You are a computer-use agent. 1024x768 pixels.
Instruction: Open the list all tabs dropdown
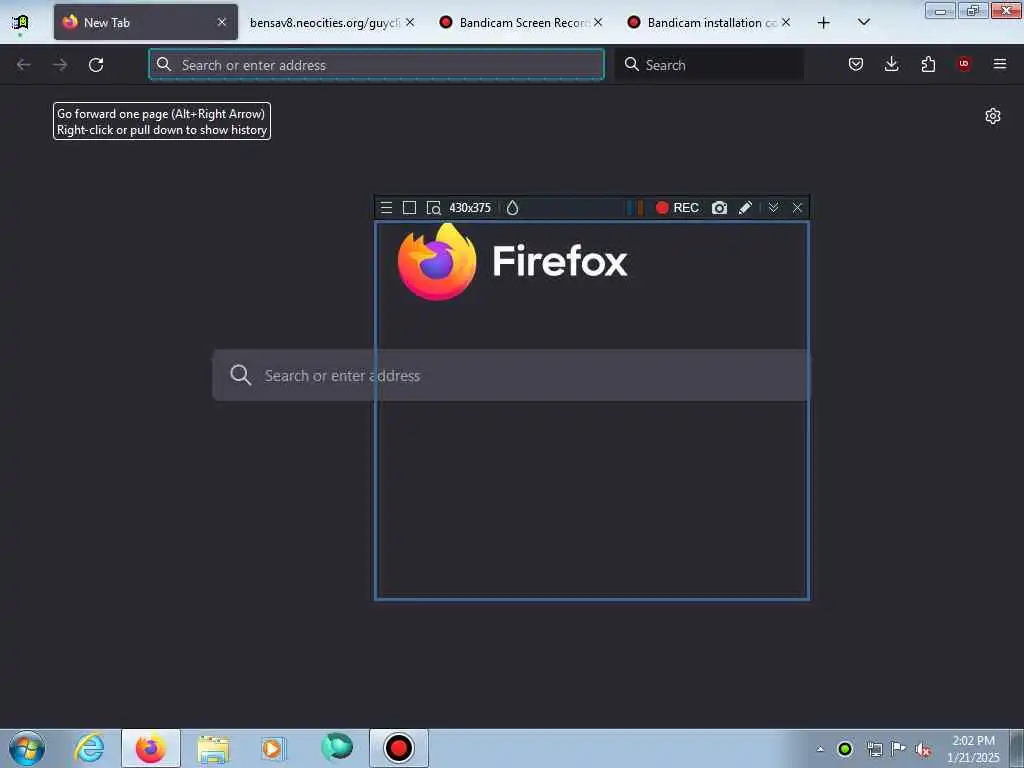pyautogui.click(x=863, y=22)
